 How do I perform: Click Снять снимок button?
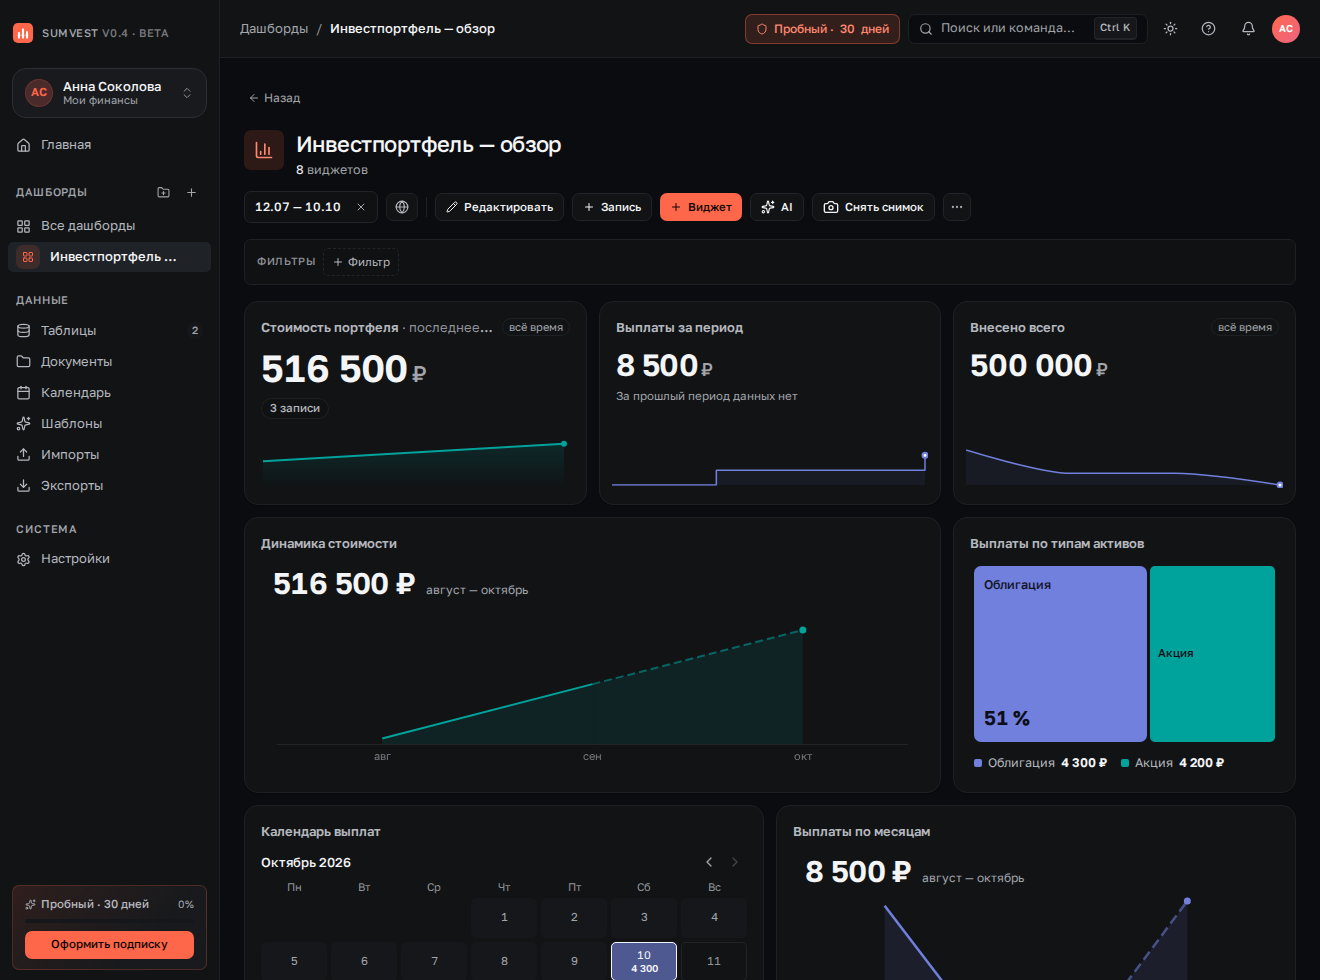(x=873, y=207)
